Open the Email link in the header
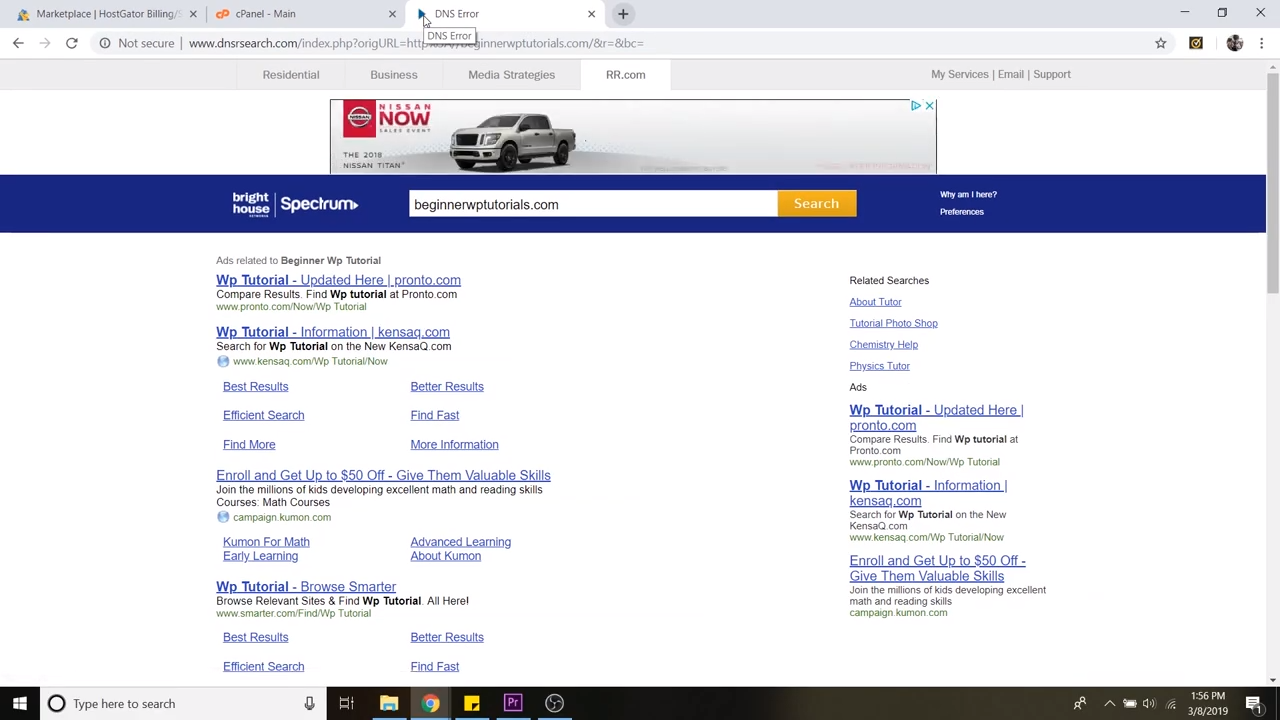 tap(1010, 74)
